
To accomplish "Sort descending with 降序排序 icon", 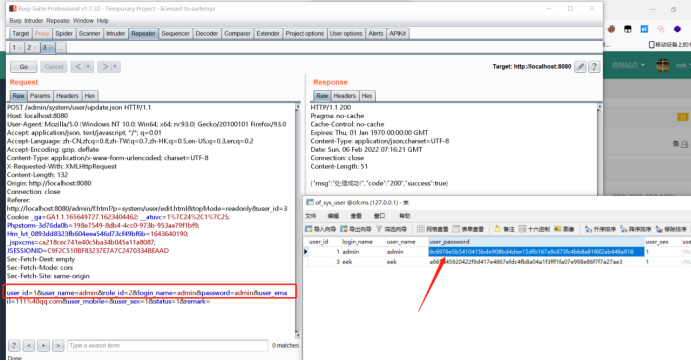I will (635, 229).
